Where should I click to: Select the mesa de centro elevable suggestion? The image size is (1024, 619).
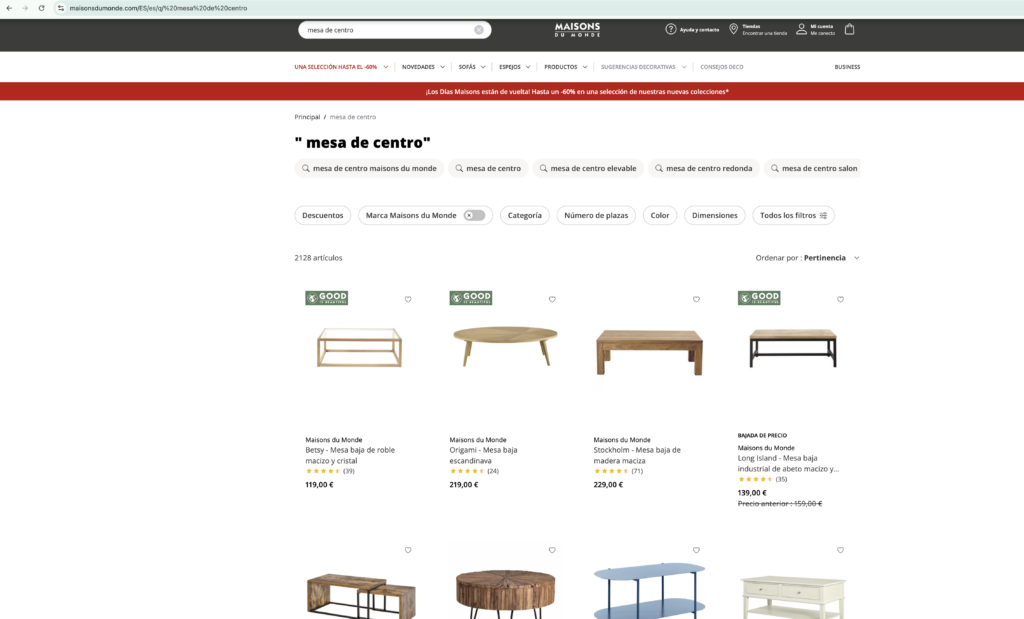tap(588, 168)
